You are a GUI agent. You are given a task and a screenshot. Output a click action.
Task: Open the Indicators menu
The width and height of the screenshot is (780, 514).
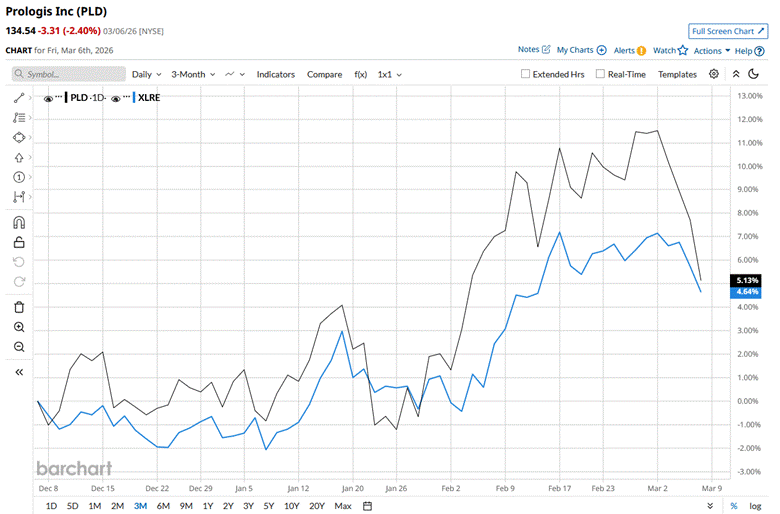(276, 74)
